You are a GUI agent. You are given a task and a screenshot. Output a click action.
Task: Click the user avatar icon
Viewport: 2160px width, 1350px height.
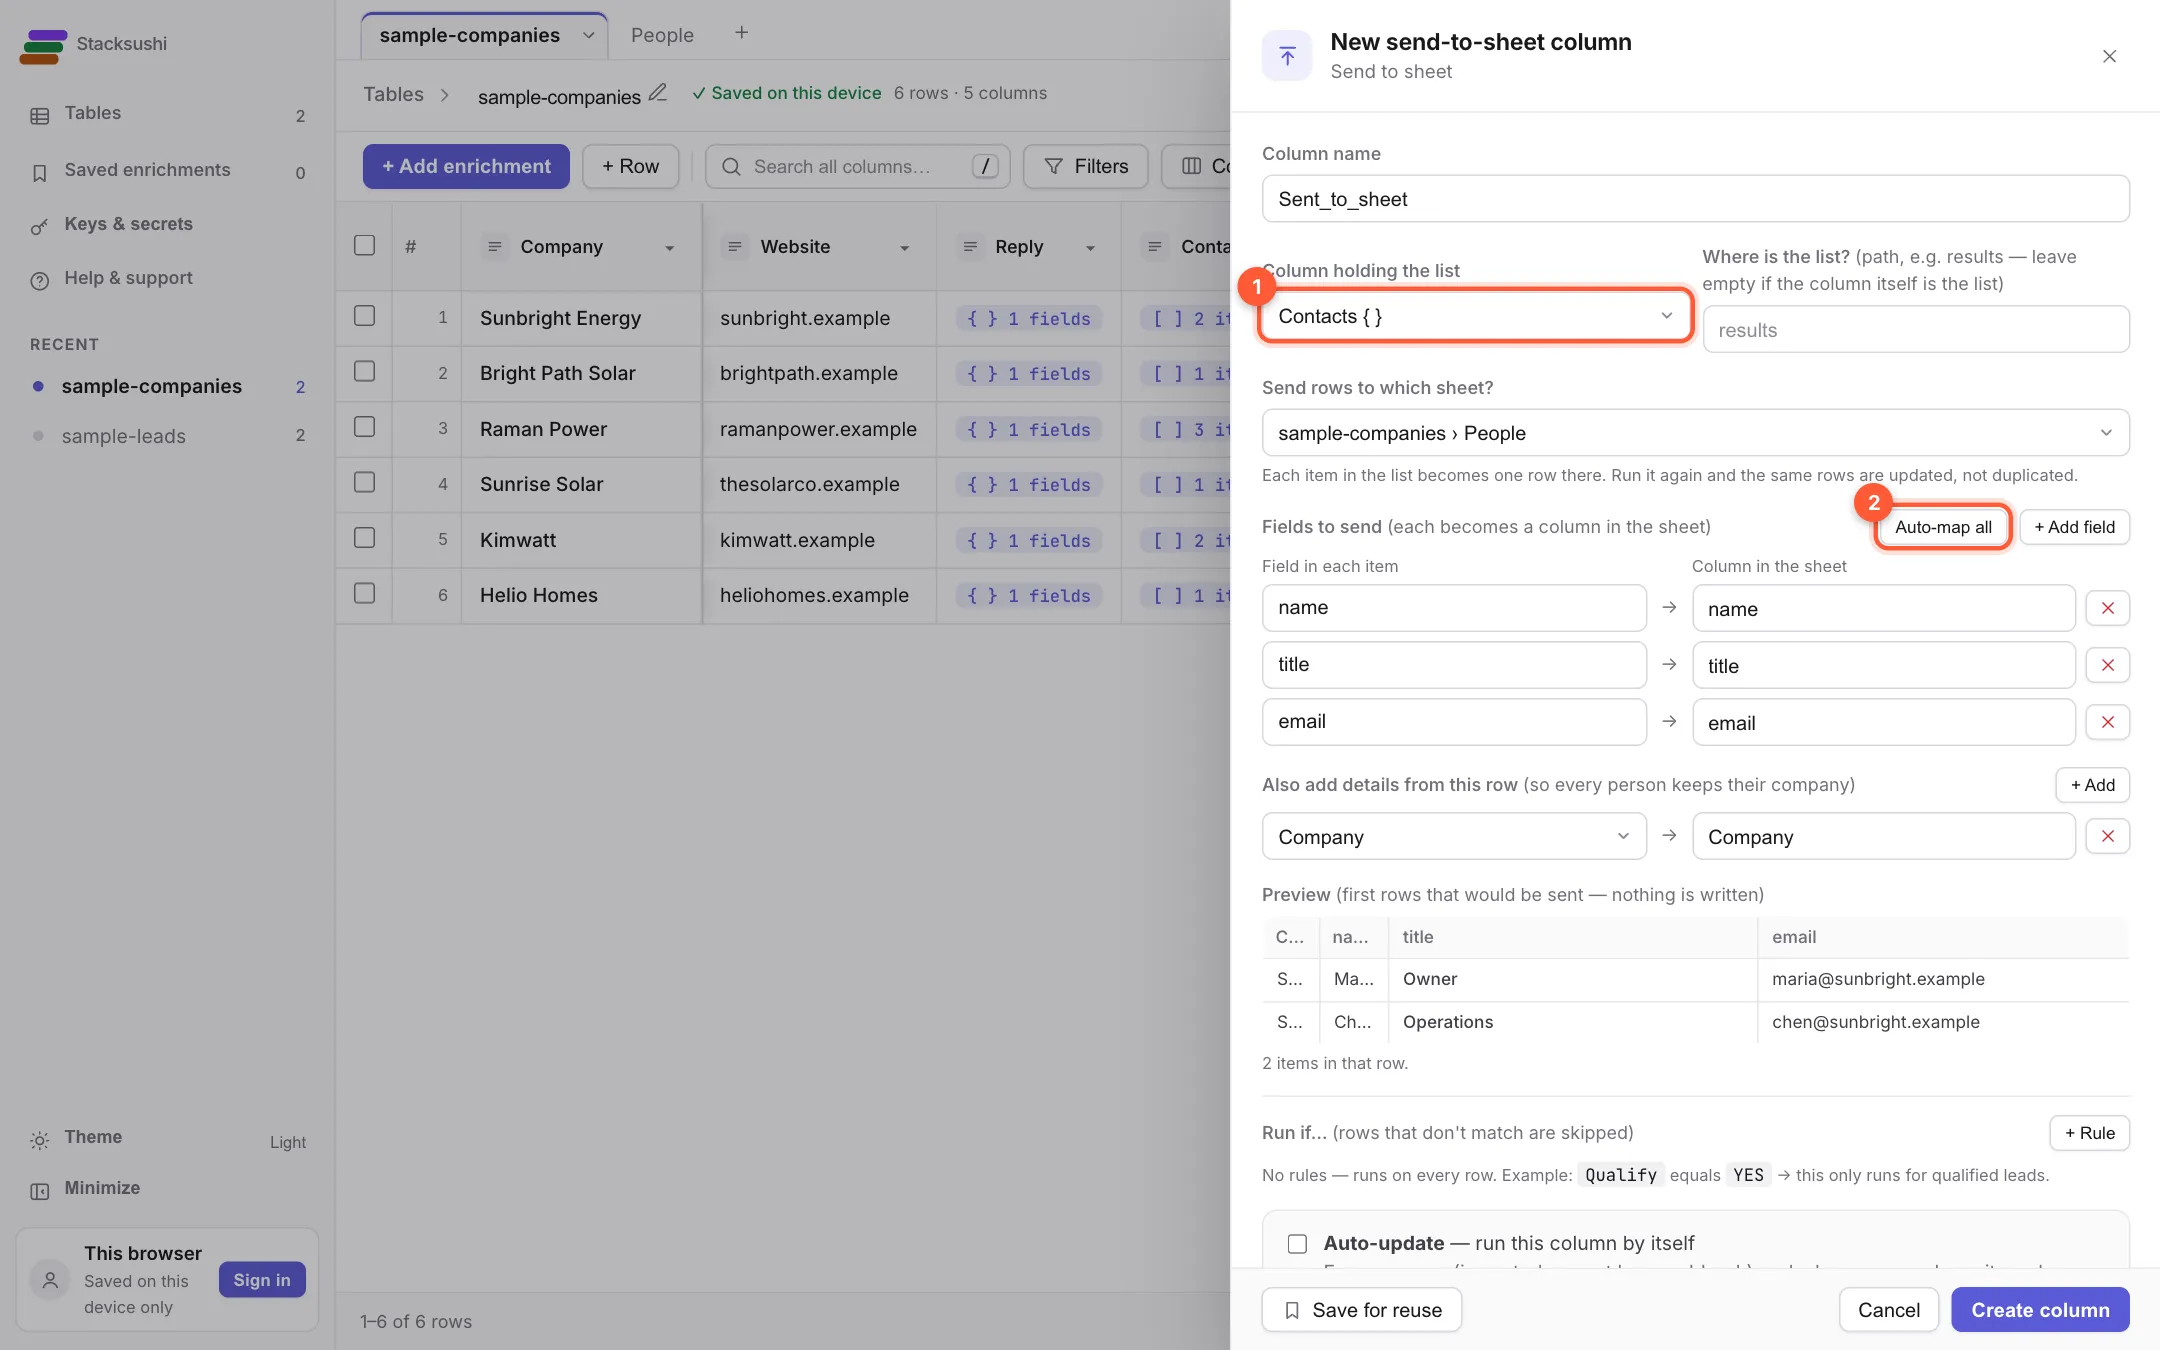[x=50, y=1280]
